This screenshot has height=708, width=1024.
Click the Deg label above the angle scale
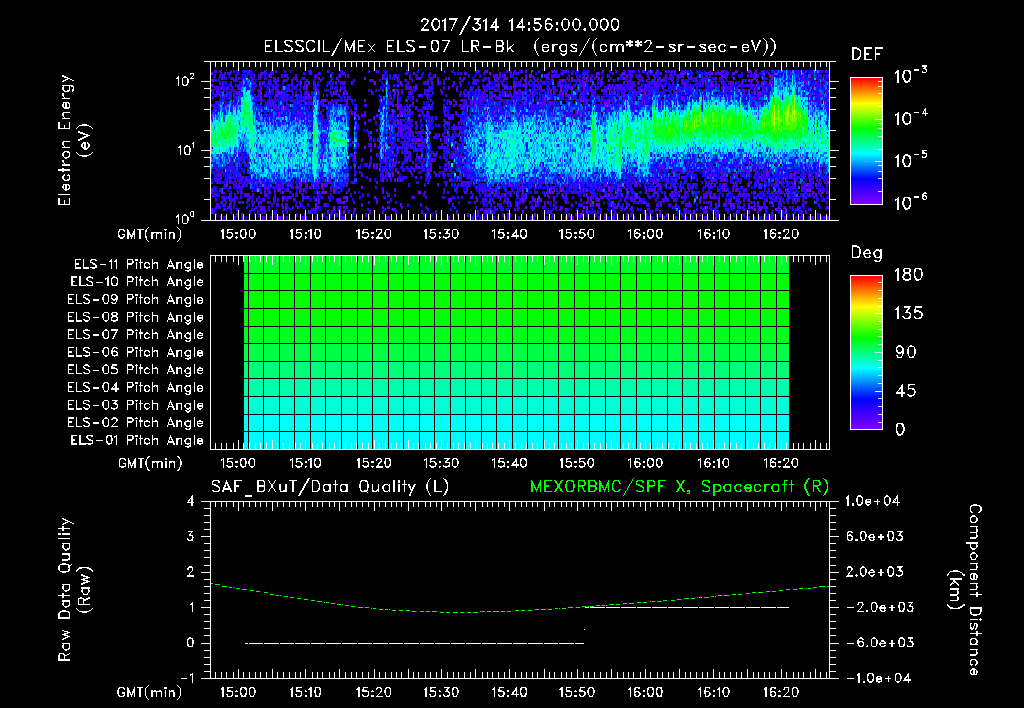pyautogui.click(x=867, y=253)
